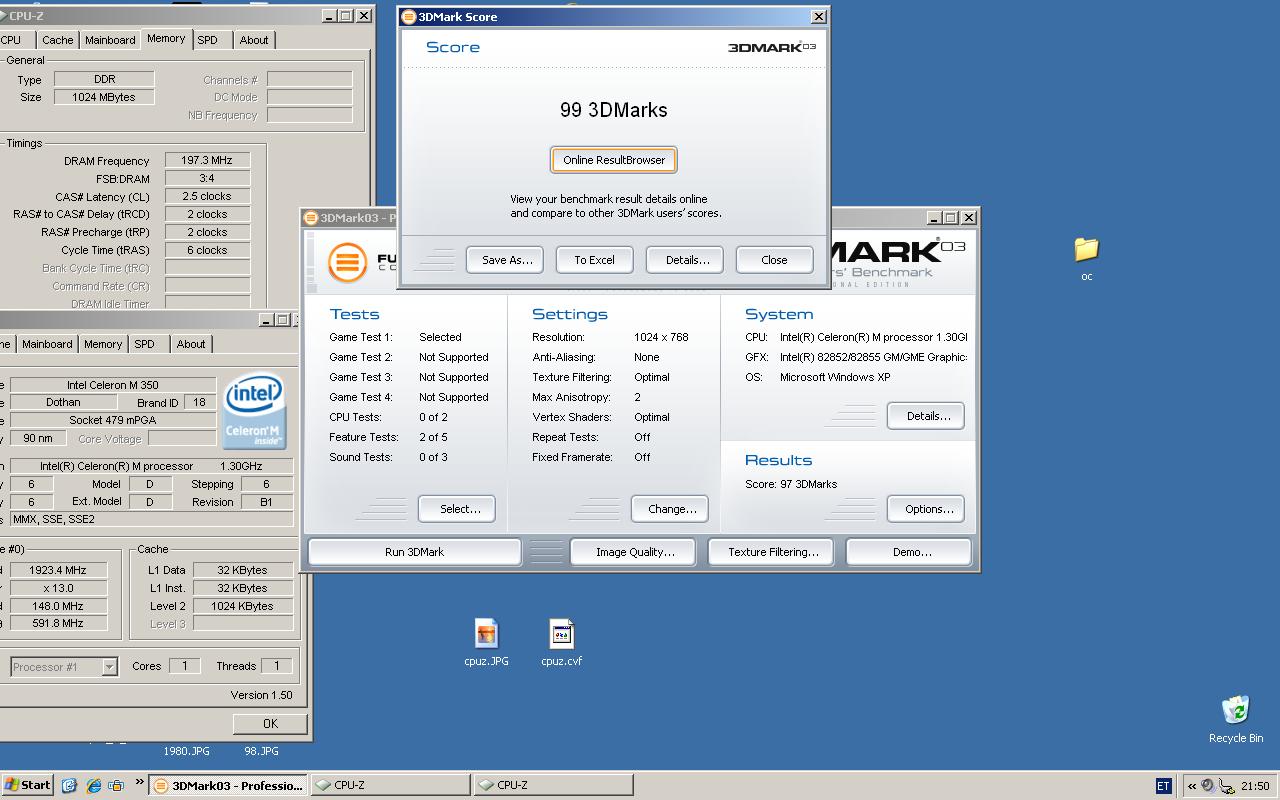Image resolution: width=1280 pixels, height=800 pixels.
Task: Click the Save As... button
Action: click(505, 260)
